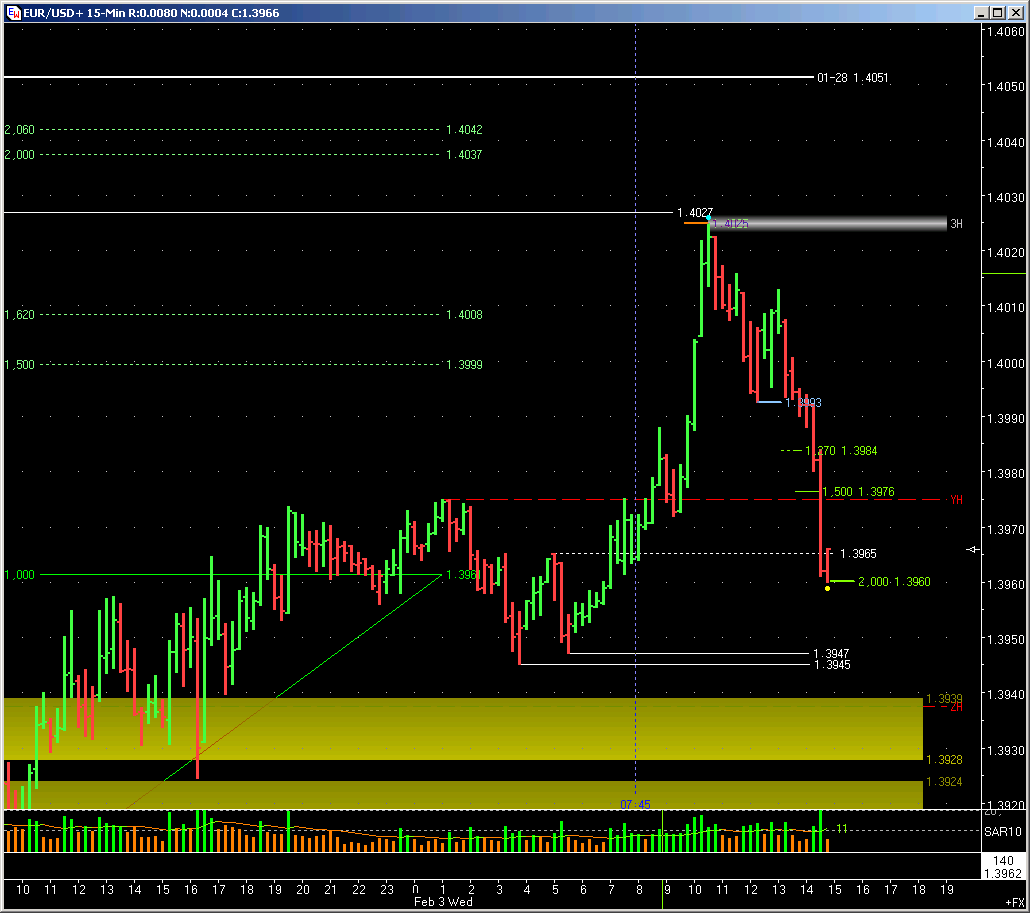Click the 1.3928 yellow zone label
Image resolution: width=1030 pixels, height=913 pixels.
pyautogui.click(x=944, y=759)
